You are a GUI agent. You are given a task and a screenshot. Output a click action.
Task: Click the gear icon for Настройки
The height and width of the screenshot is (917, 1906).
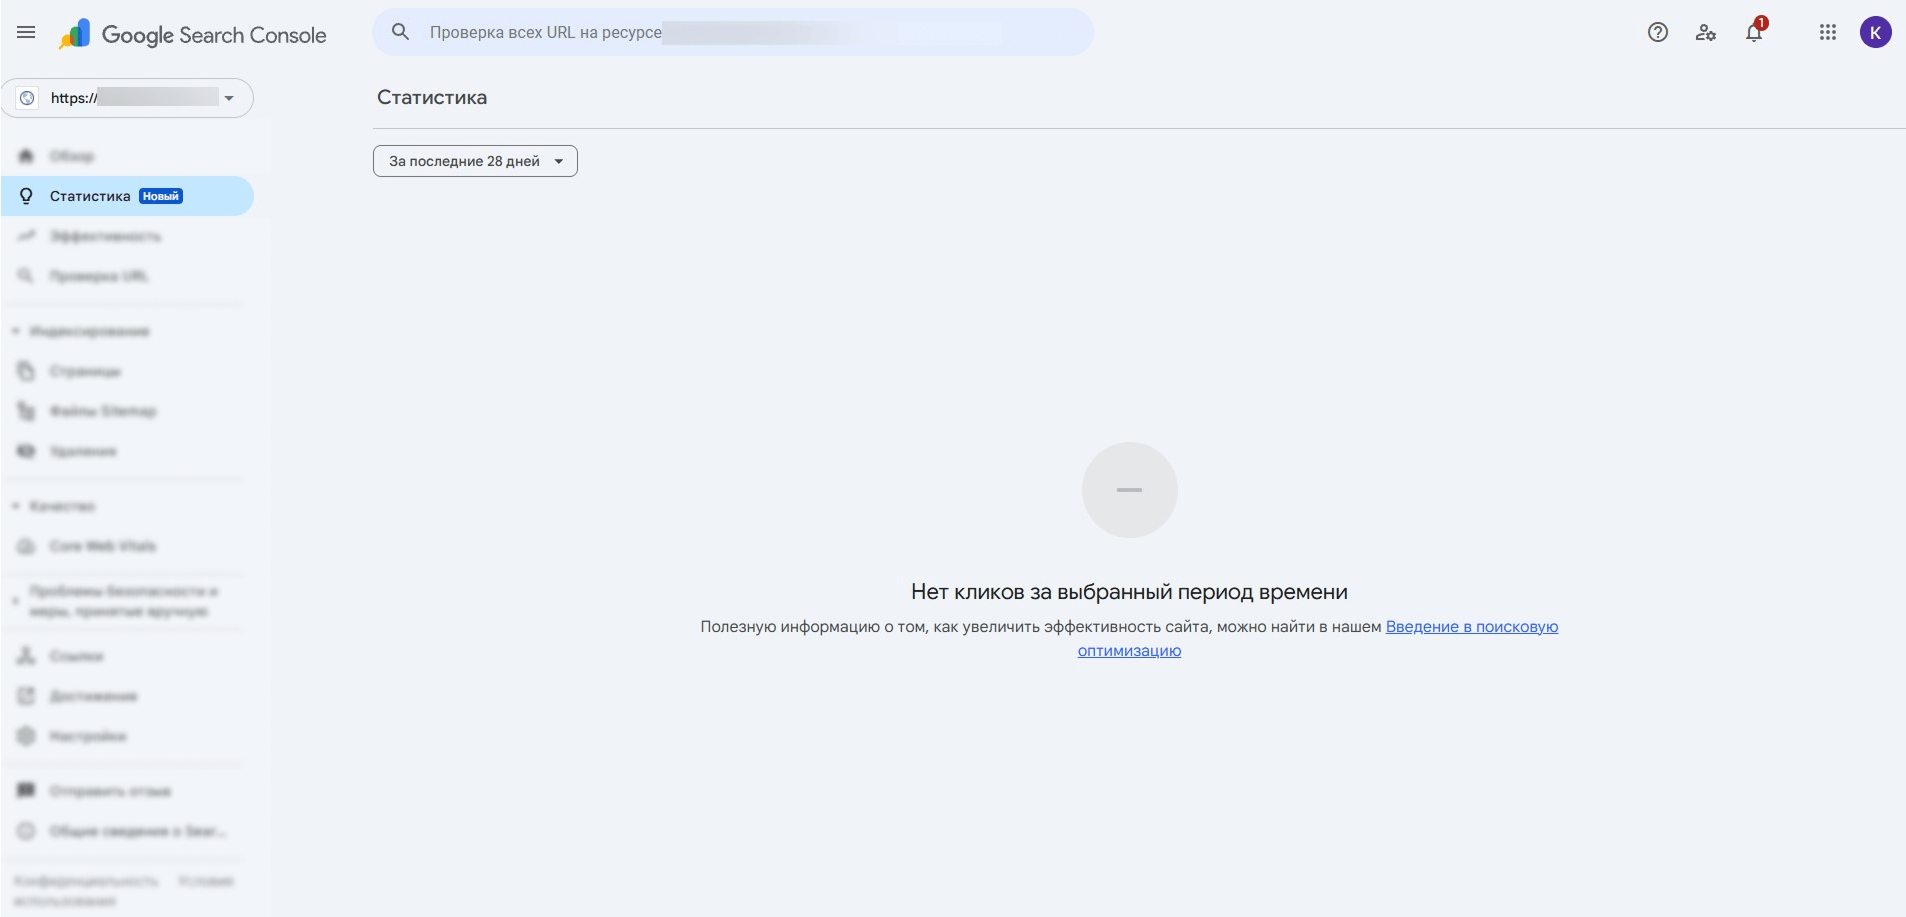pos(26,736)
